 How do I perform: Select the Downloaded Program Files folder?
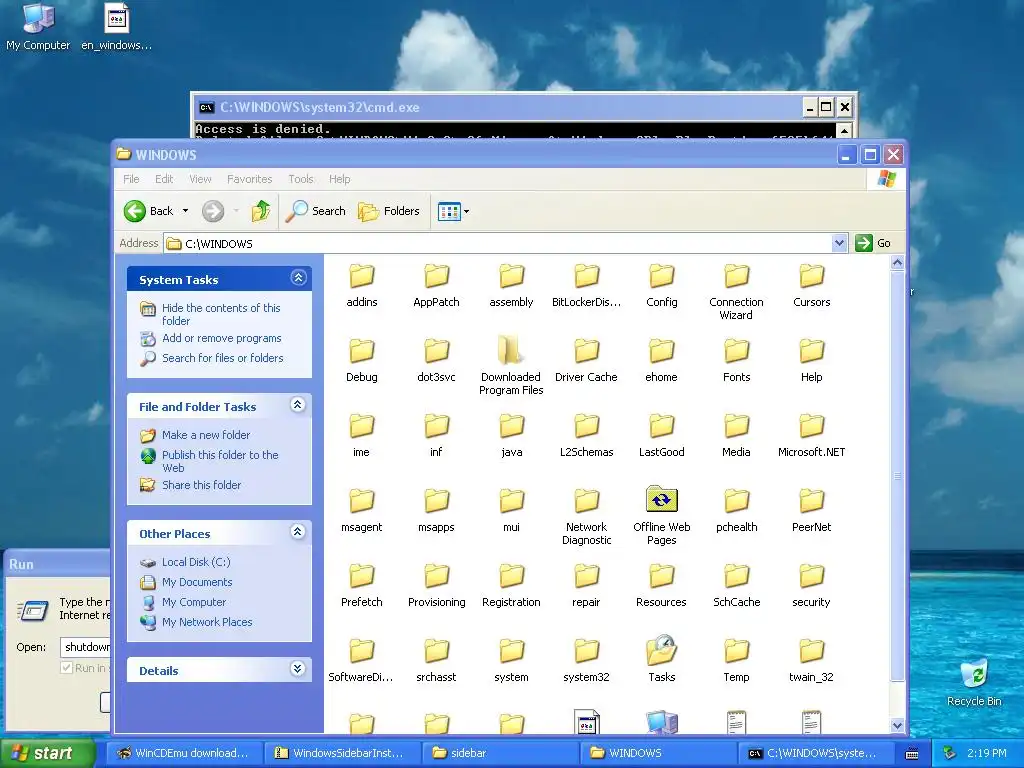(x=511, y=364)
